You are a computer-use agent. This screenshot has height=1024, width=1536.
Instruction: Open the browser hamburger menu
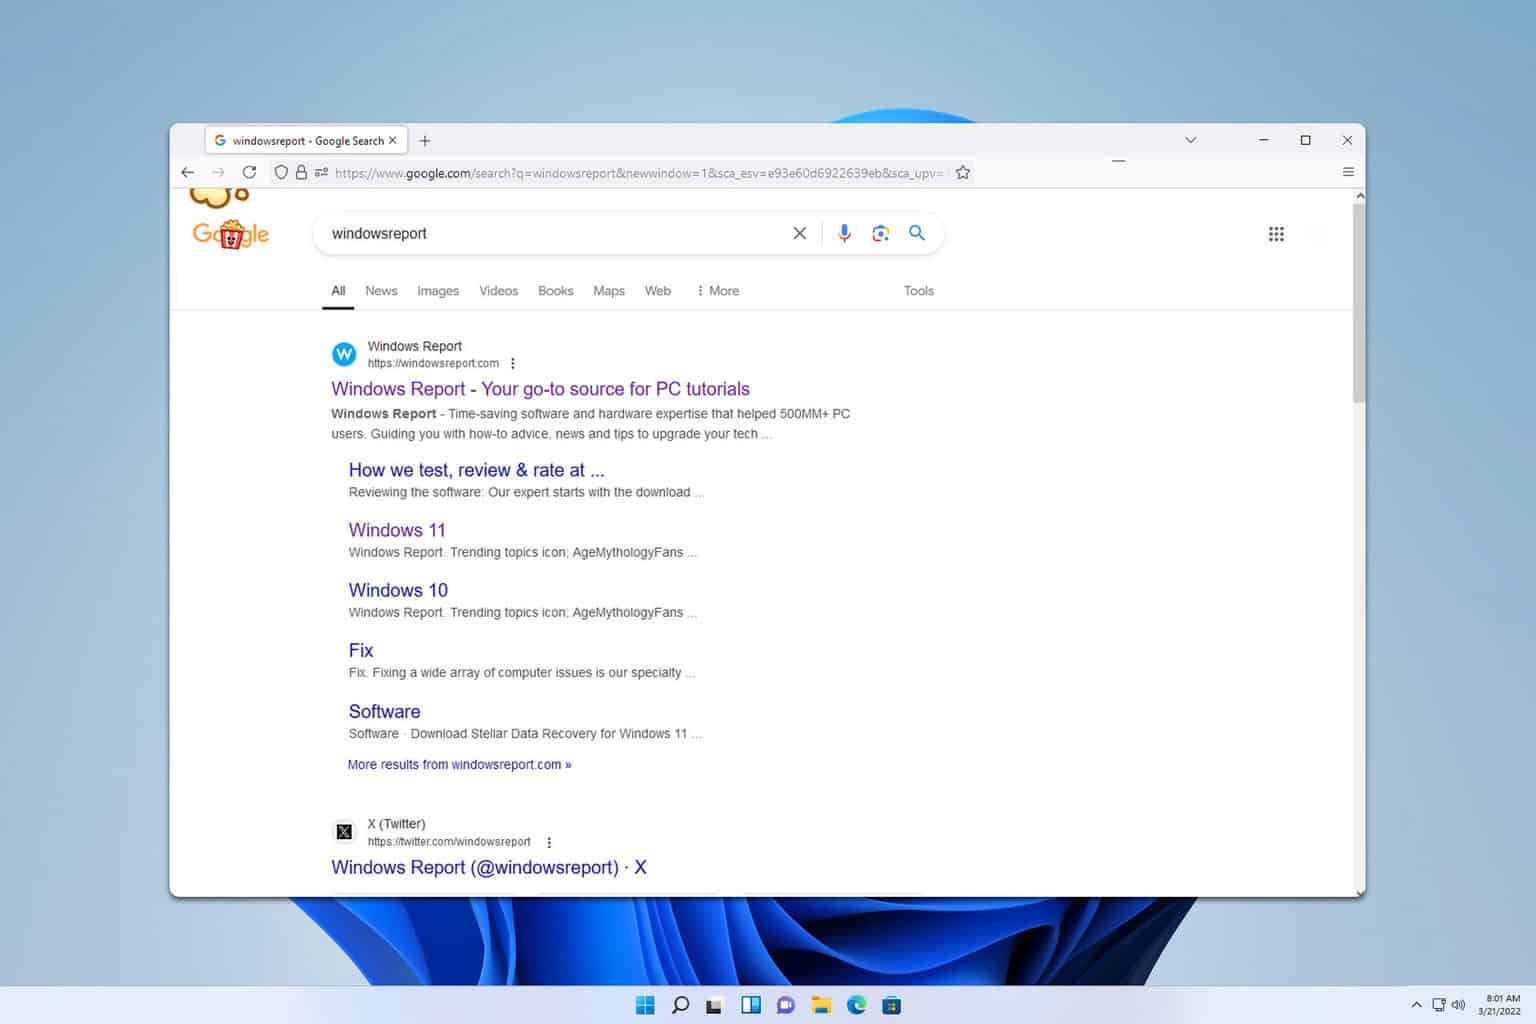[x=1348, y=172]
